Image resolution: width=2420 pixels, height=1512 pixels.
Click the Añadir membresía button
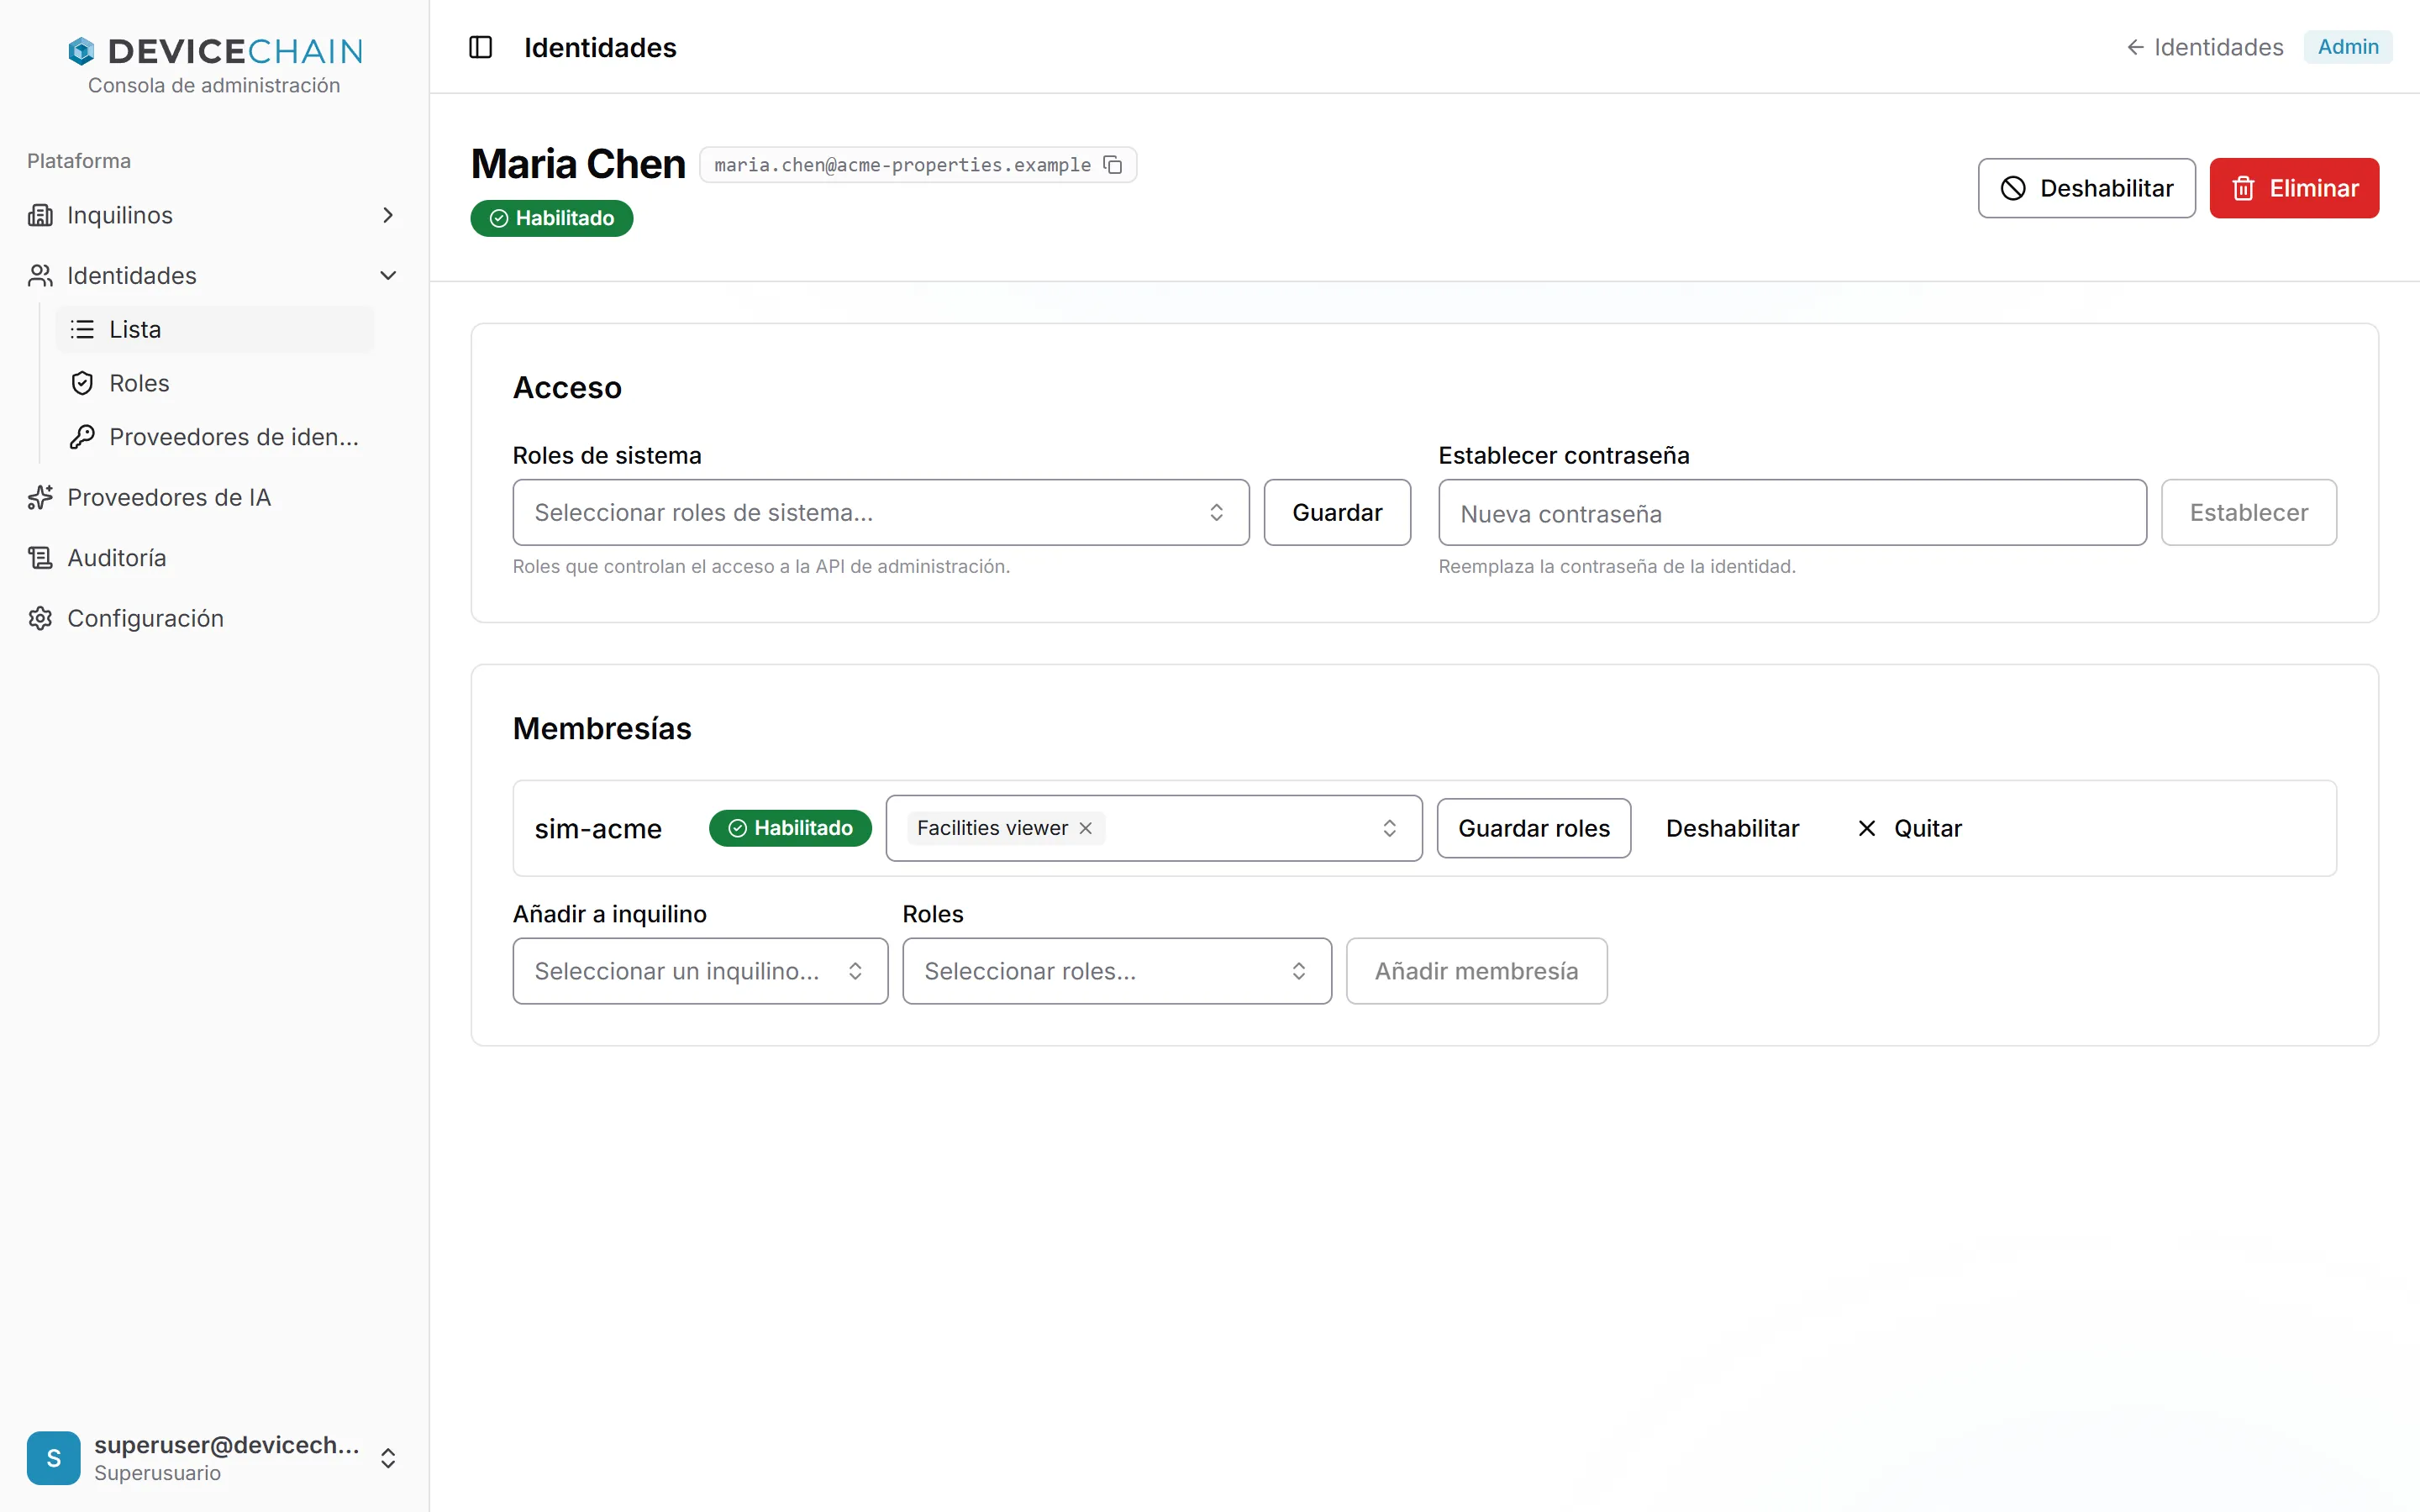[1476, 971]
